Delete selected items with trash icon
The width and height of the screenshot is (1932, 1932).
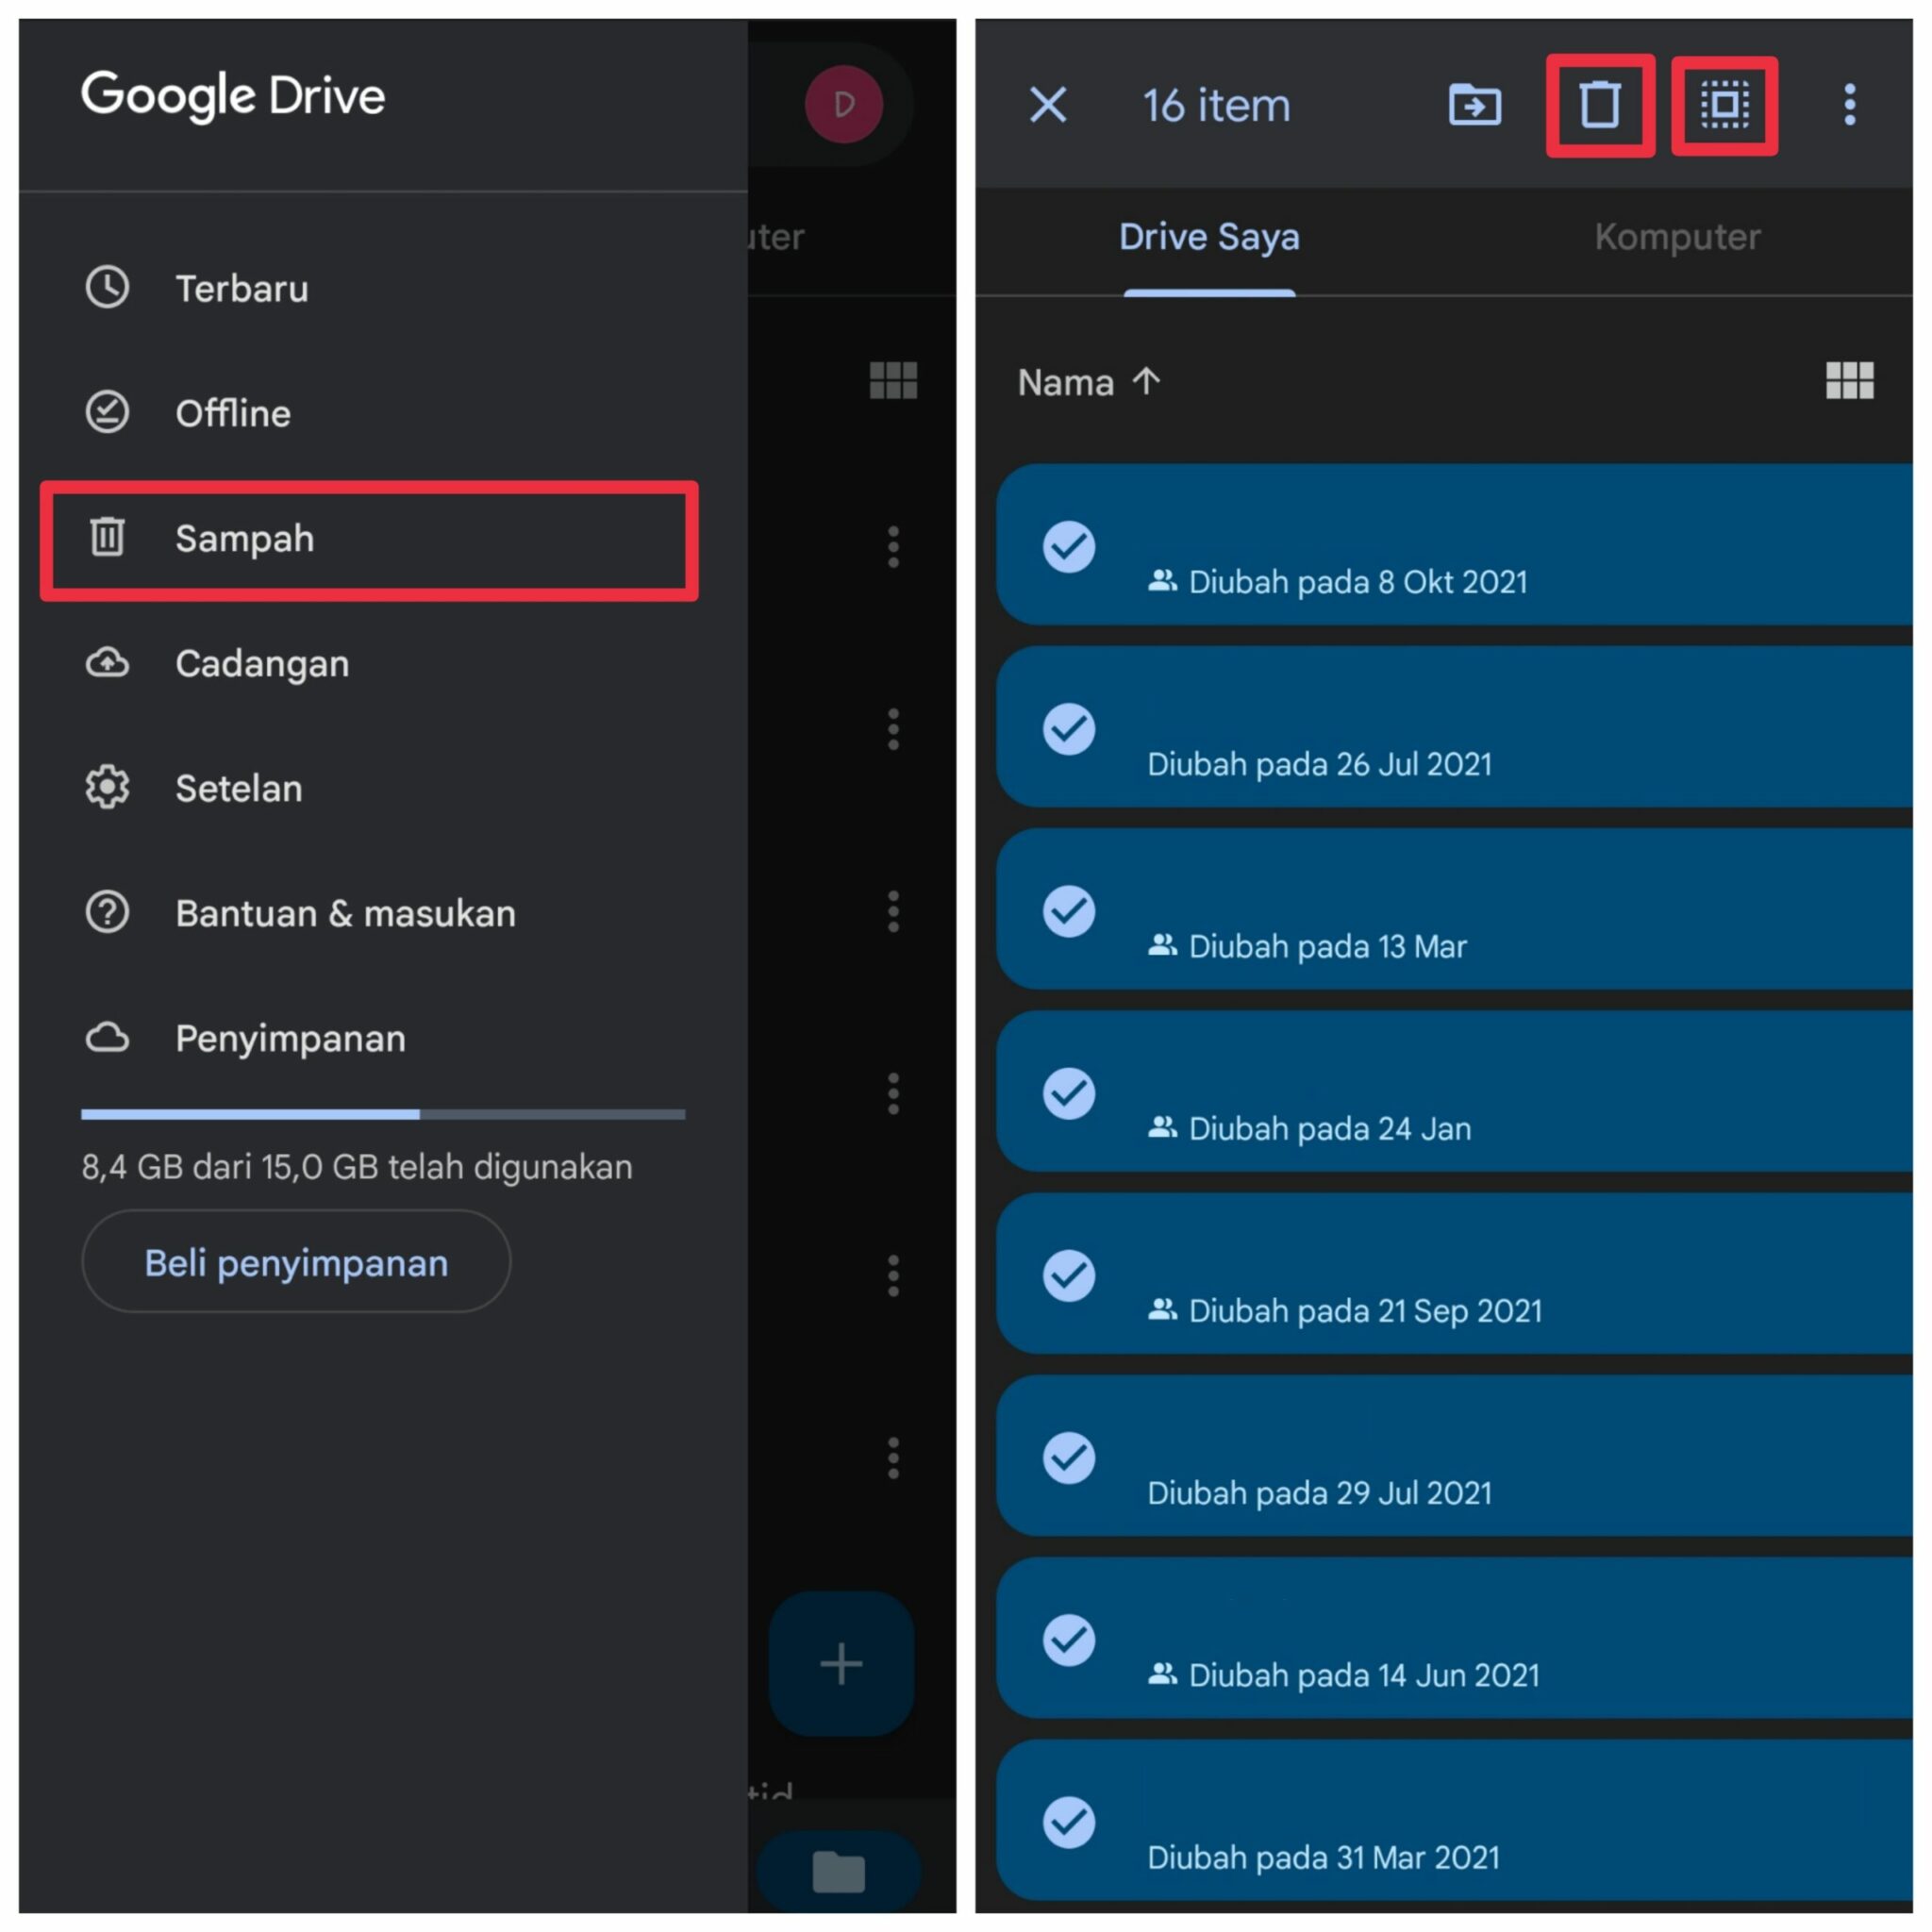pos(1600,105)
